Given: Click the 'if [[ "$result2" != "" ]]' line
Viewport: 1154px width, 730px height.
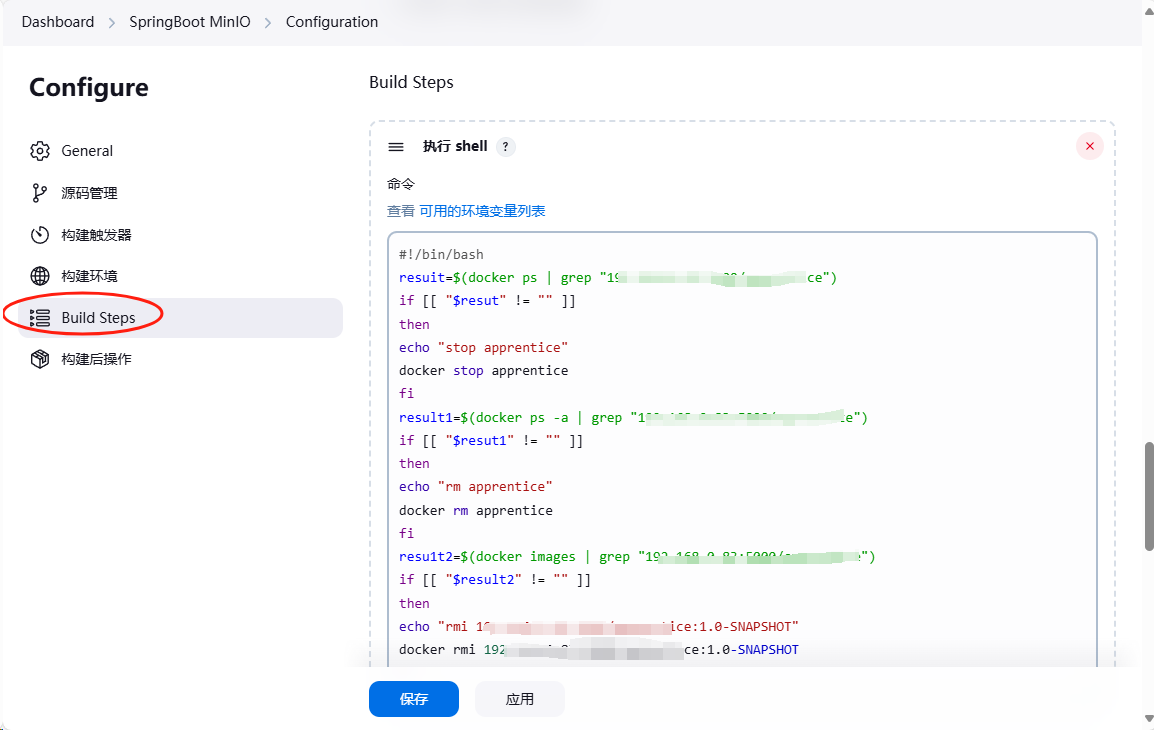Looking at the screenshot, I should 495,580.
